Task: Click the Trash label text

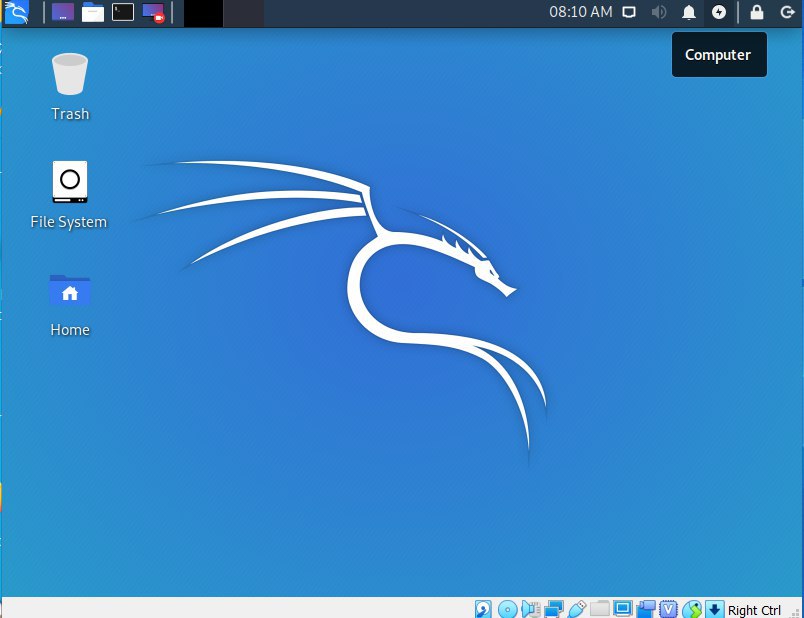Action: pyautogui.click(x=70, y=114)
